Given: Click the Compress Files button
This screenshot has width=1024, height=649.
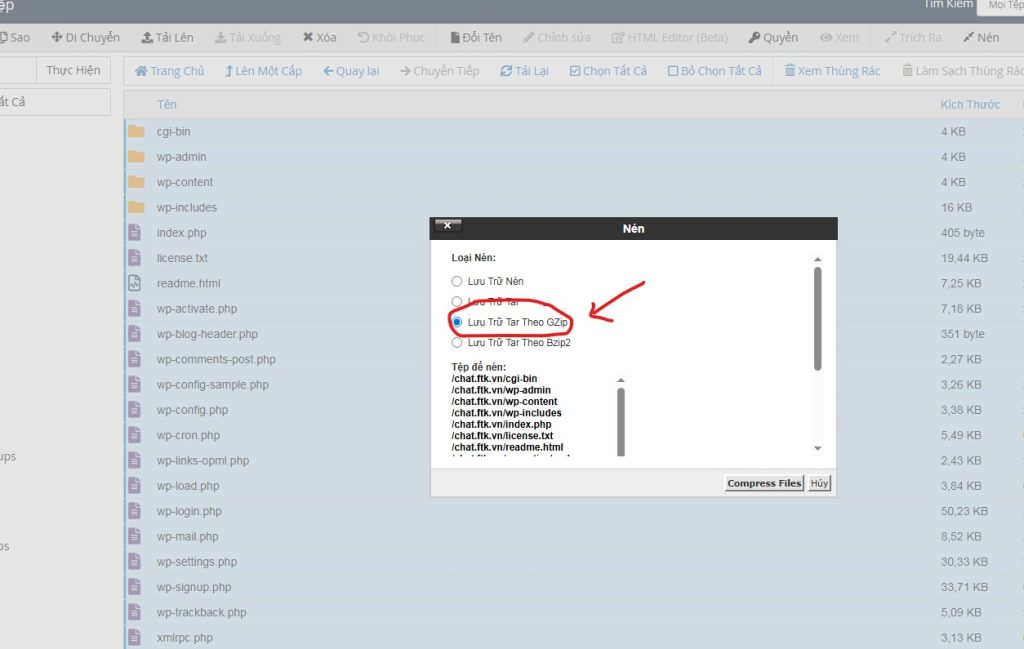Looking at the screenshot, I should [x=764, y=483].
